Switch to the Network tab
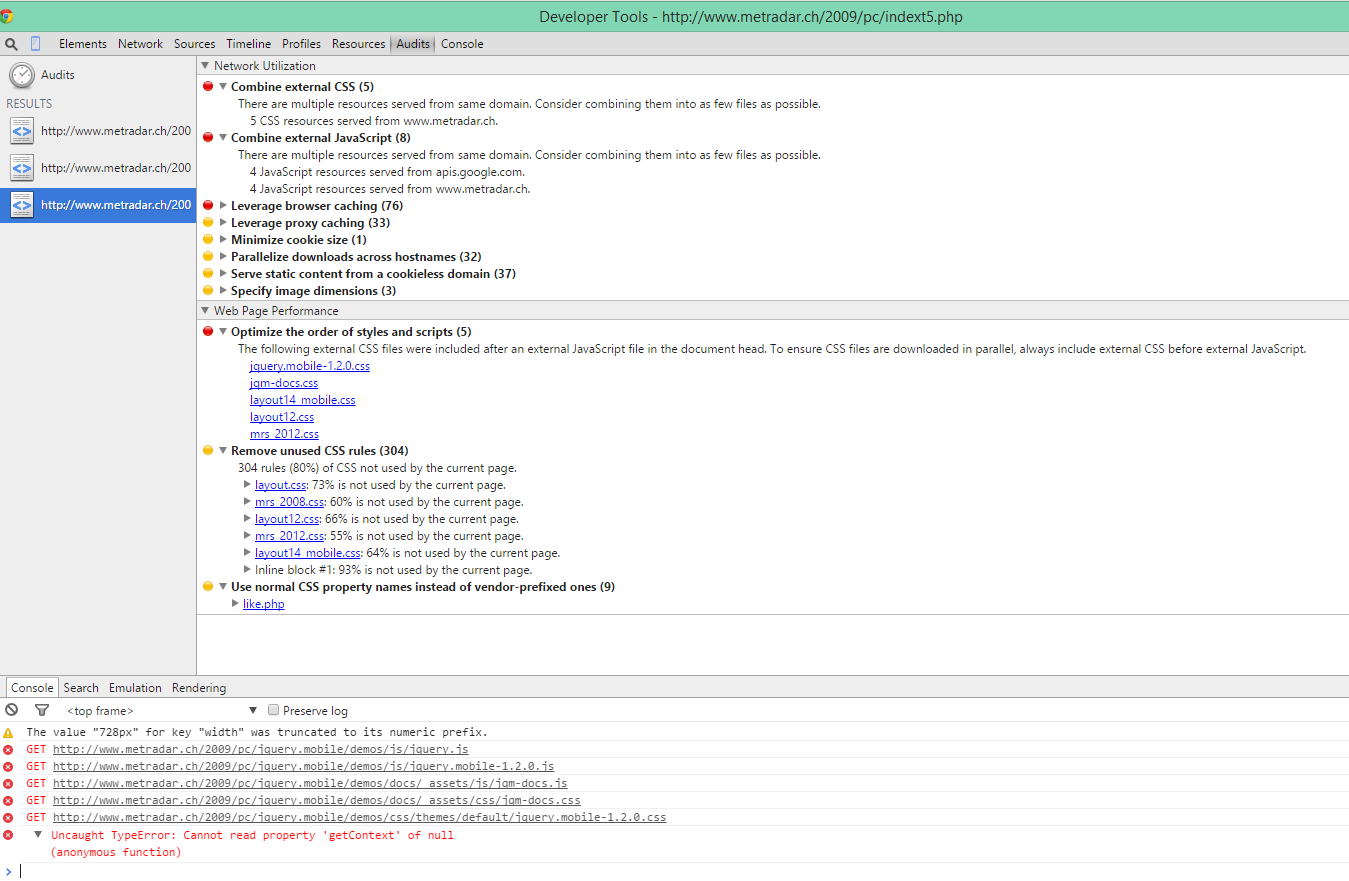Screen dimensions: 1349x881 tap(140, 44)
